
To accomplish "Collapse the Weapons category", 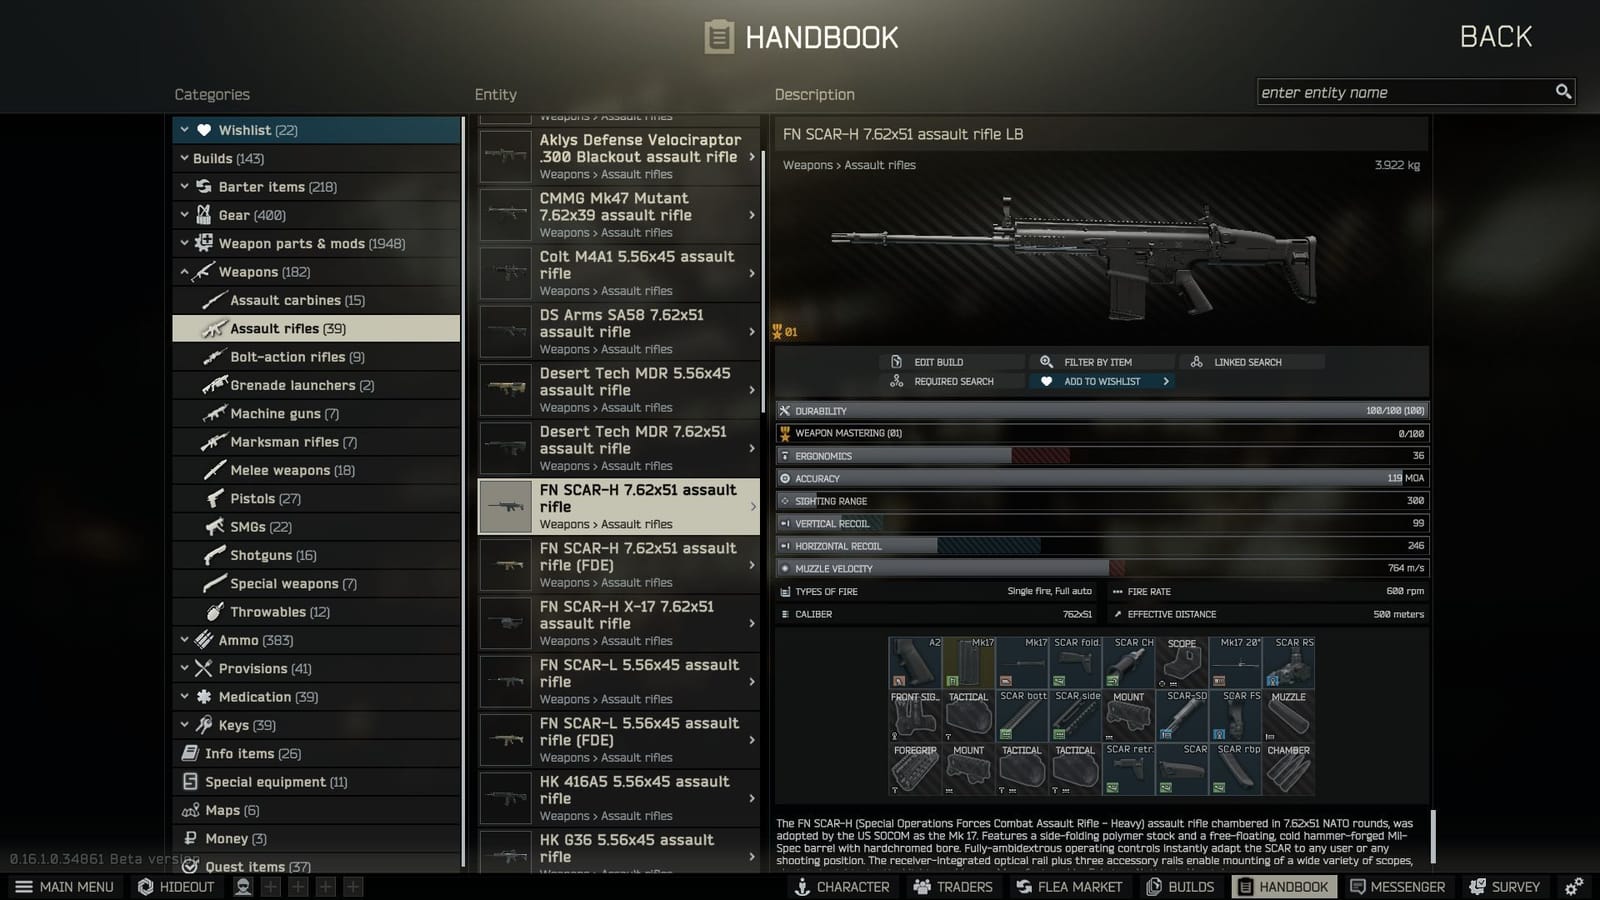I will pyautogui.click(x=186, y=271).
